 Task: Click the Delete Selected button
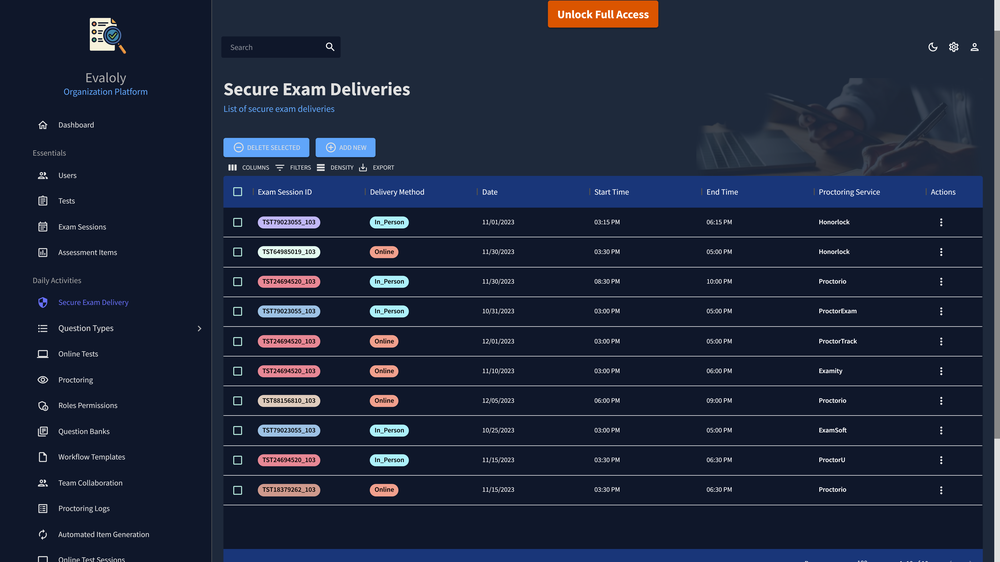click(266, 147)
